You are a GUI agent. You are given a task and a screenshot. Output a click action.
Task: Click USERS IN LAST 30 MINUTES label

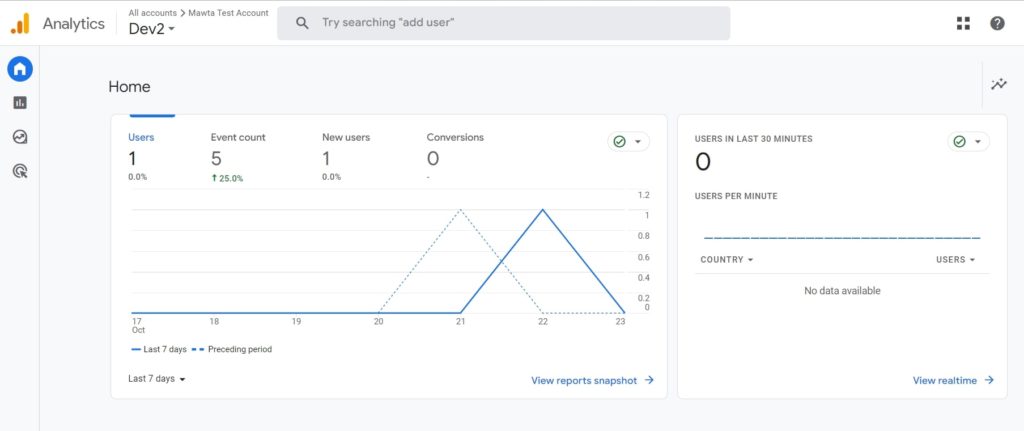coord(754,139)
